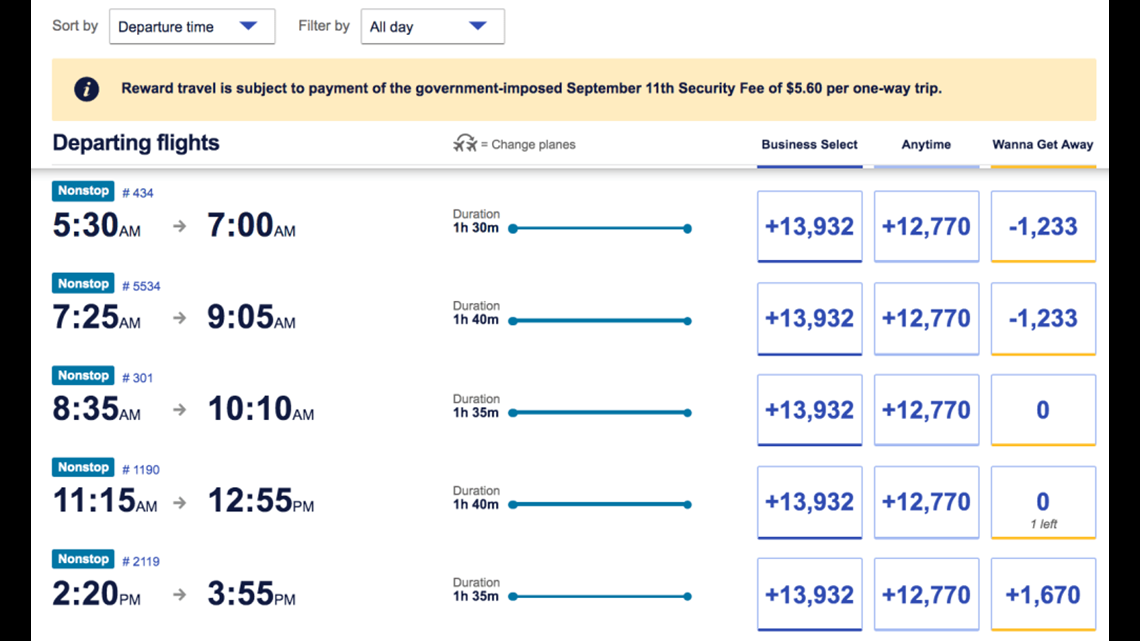Image resolution: width=1140 pixels, height=641 pixels.
Task: Choose +13,932 Business Select fare for 7:25 AM flight
Action: [809, 318]
